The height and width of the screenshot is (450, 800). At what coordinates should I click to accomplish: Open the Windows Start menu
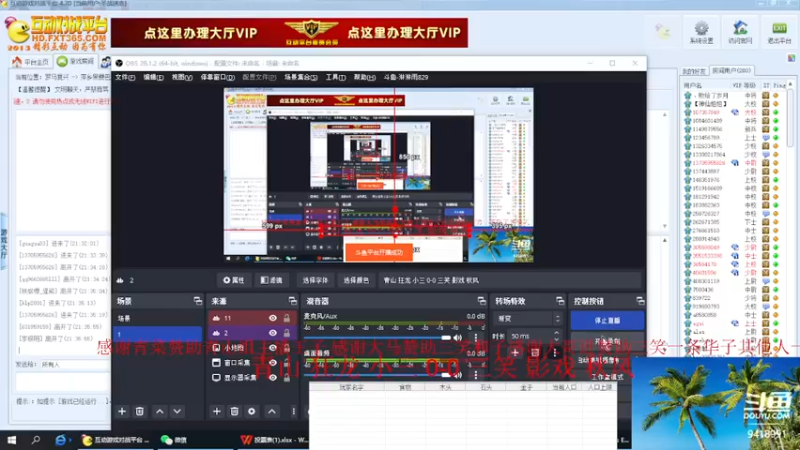(x=11, y=440)
